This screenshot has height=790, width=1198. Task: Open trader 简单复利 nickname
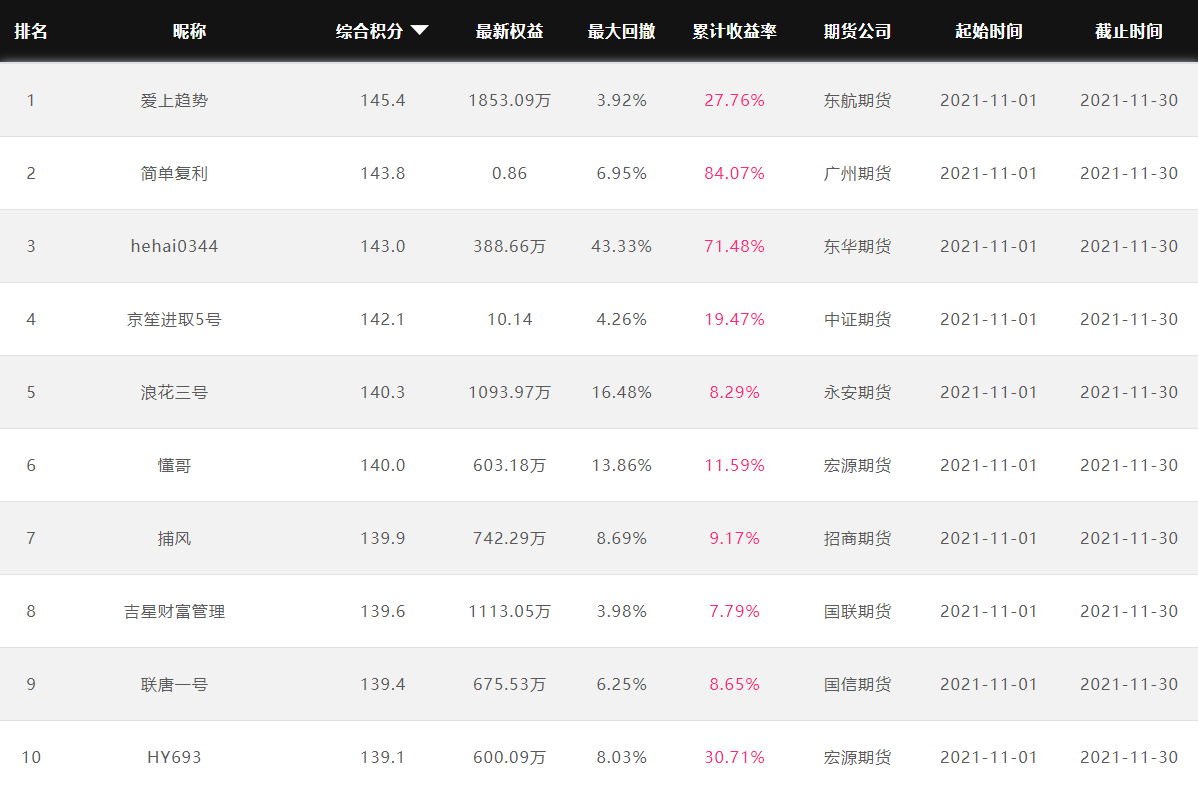(x=174, y=173)
